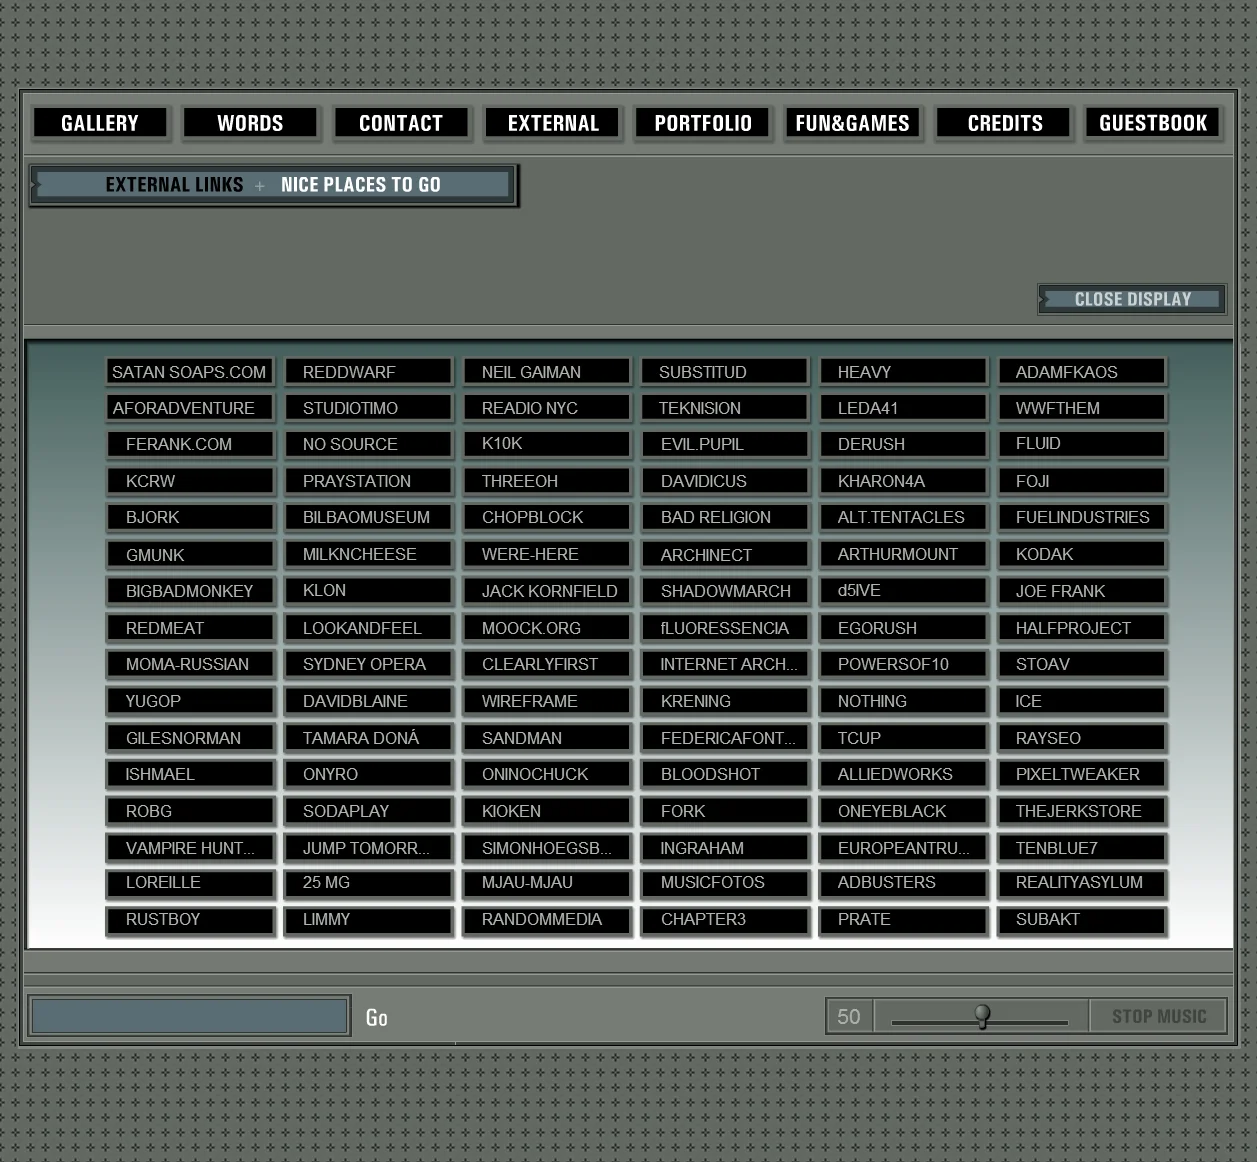
Task: Open the FERANK.COM link
Action: coord(190,444)
